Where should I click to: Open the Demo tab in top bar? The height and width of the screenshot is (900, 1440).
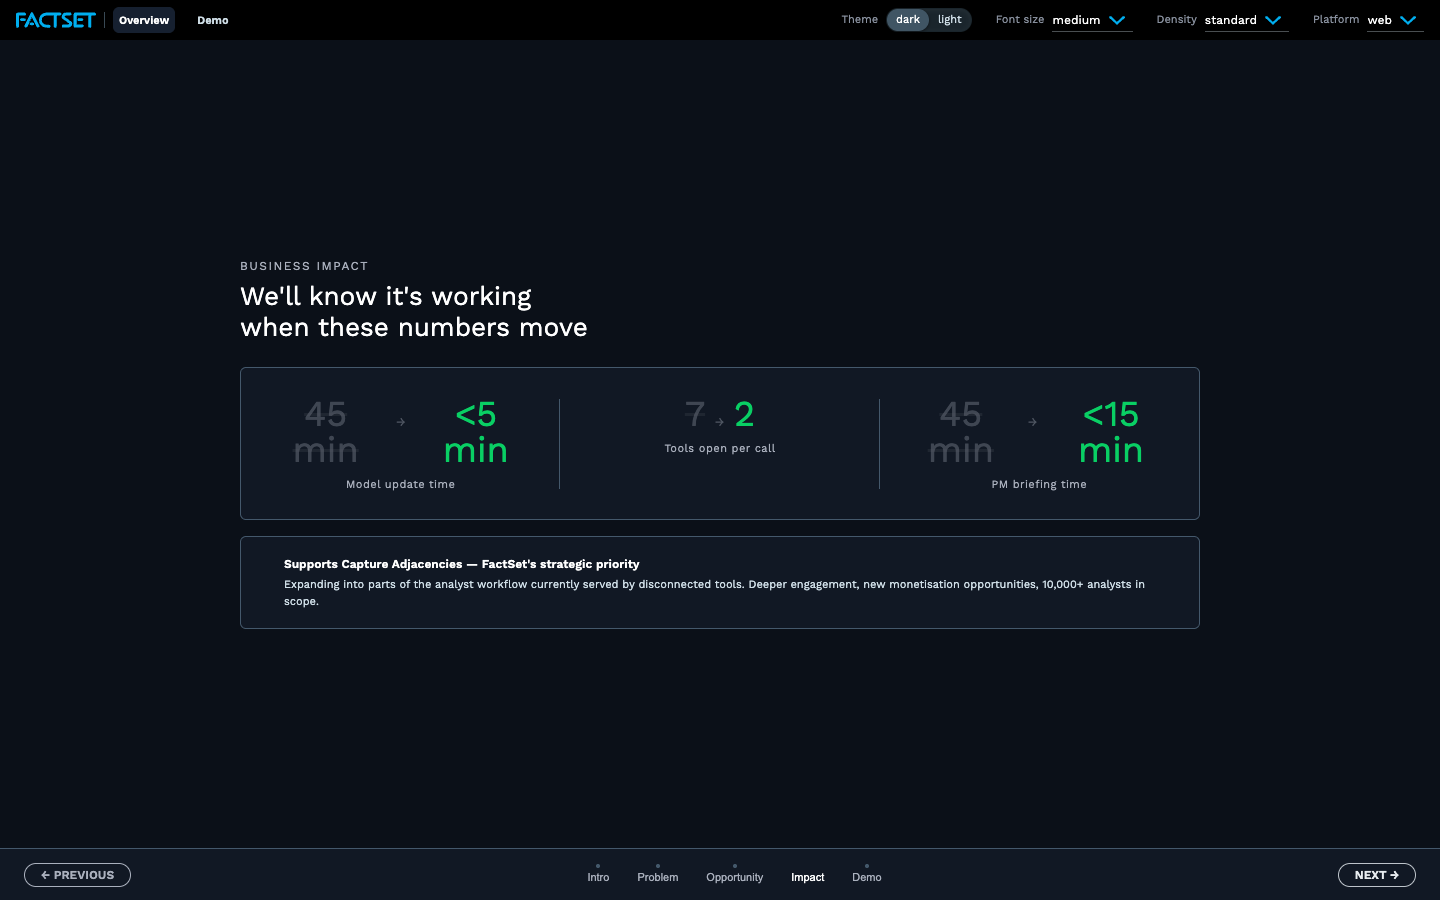click(x=213, y=20)
